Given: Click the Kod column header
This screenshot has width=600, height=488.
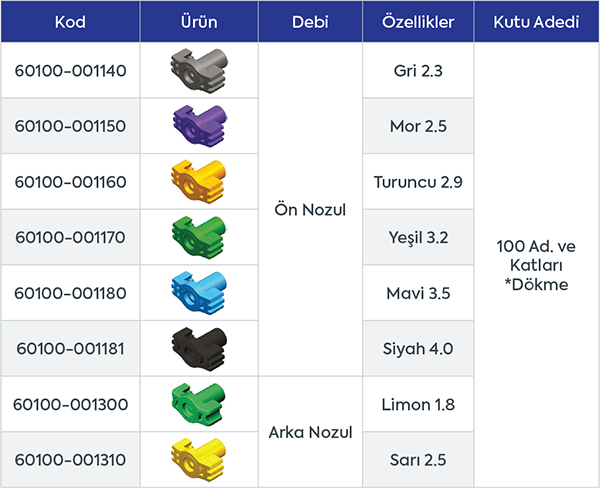Looking at the screenshot, I should [x=70, y=22].
